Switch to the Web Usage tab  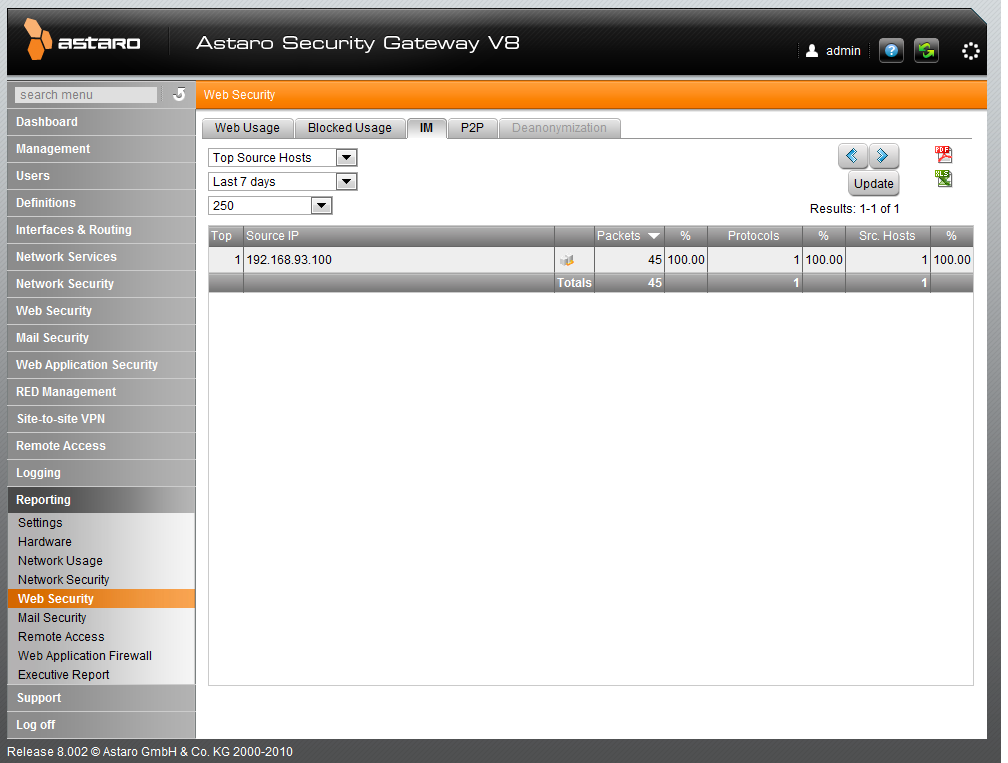tap(247, 128)
